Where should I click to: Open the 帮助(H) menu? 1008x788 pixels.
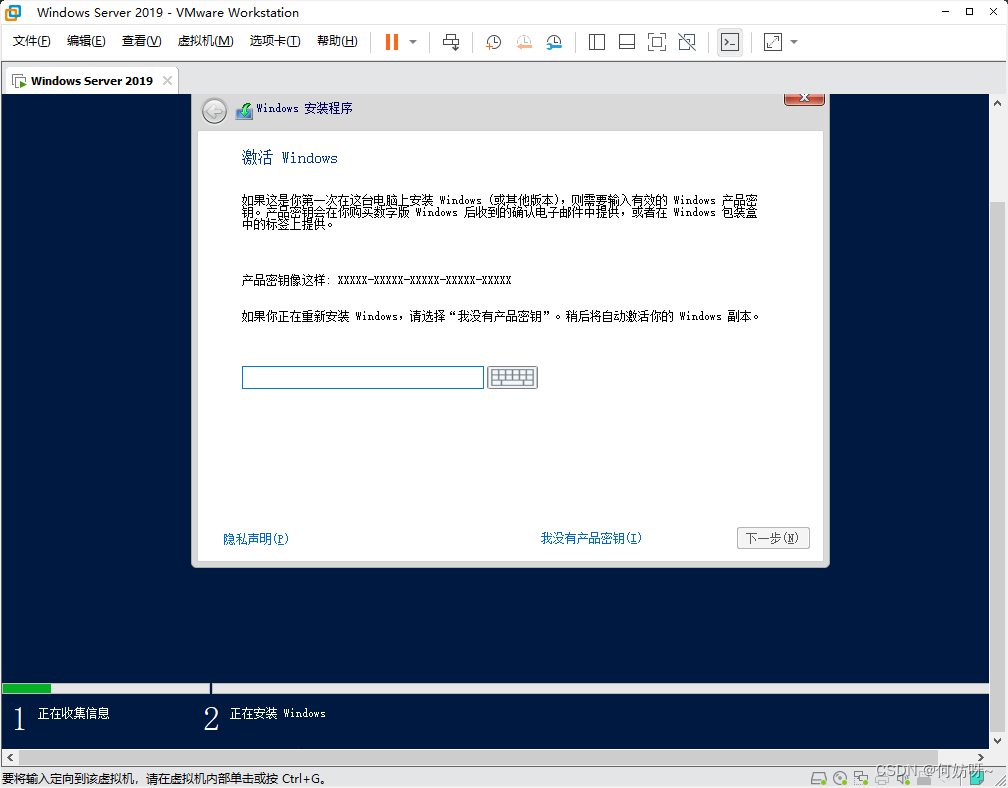(337, 41)
